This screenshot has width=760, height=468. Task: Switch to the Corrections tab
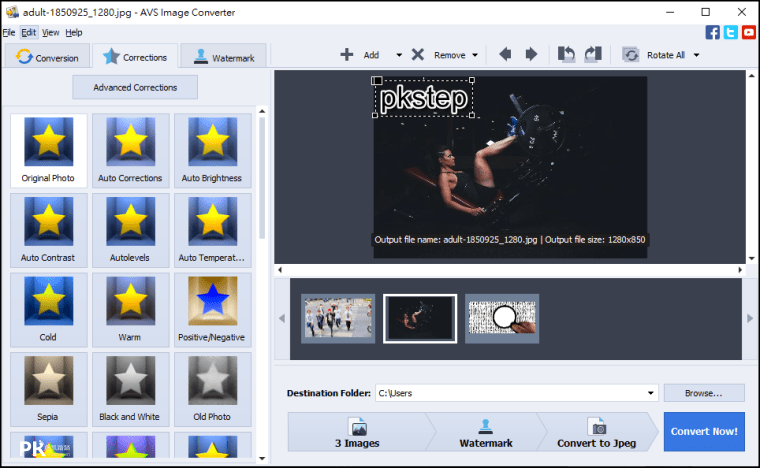click(135, 56)
